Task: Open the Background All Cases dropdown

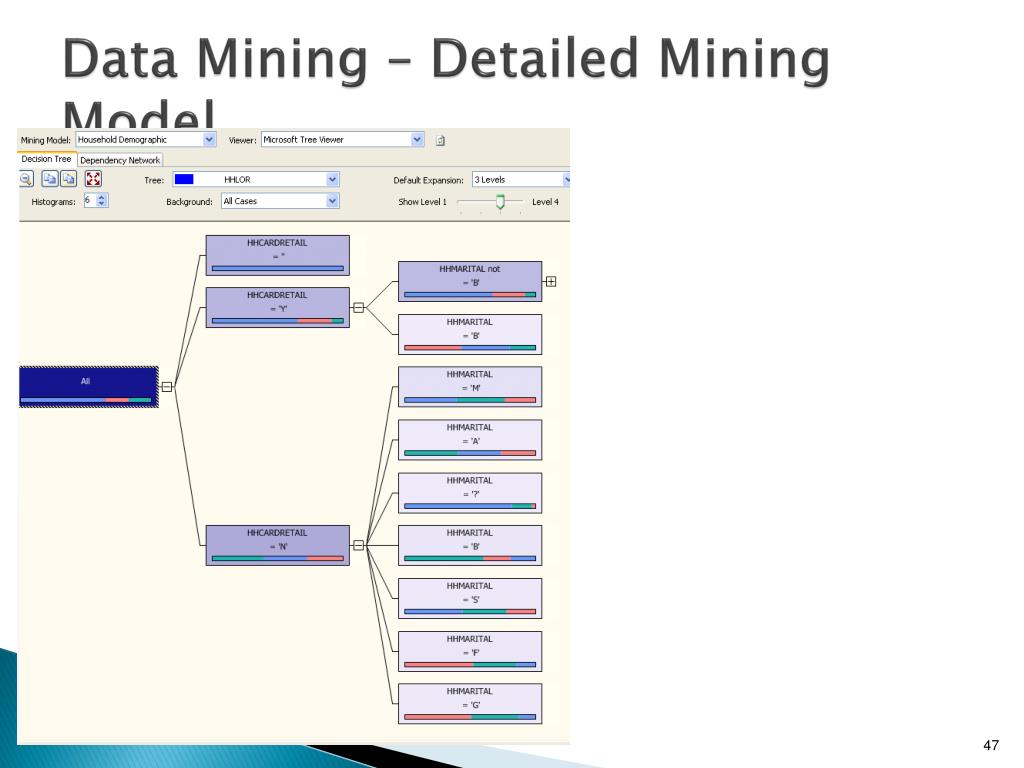Action: [x=332, y=201]
